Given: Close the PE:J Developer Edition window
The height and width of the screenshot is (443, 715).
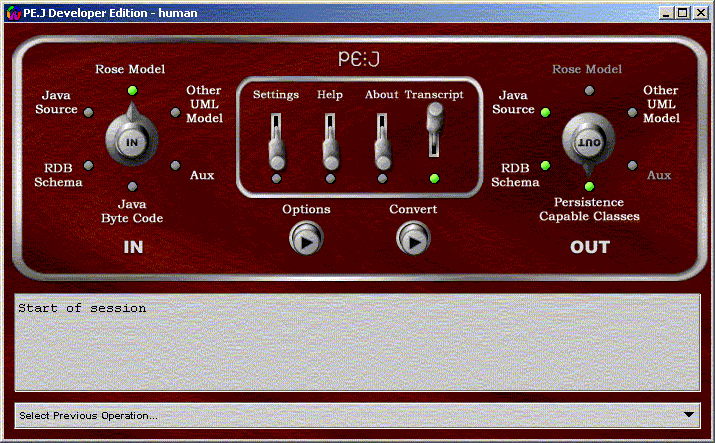Looking at the screenshot, I should 700,13.
